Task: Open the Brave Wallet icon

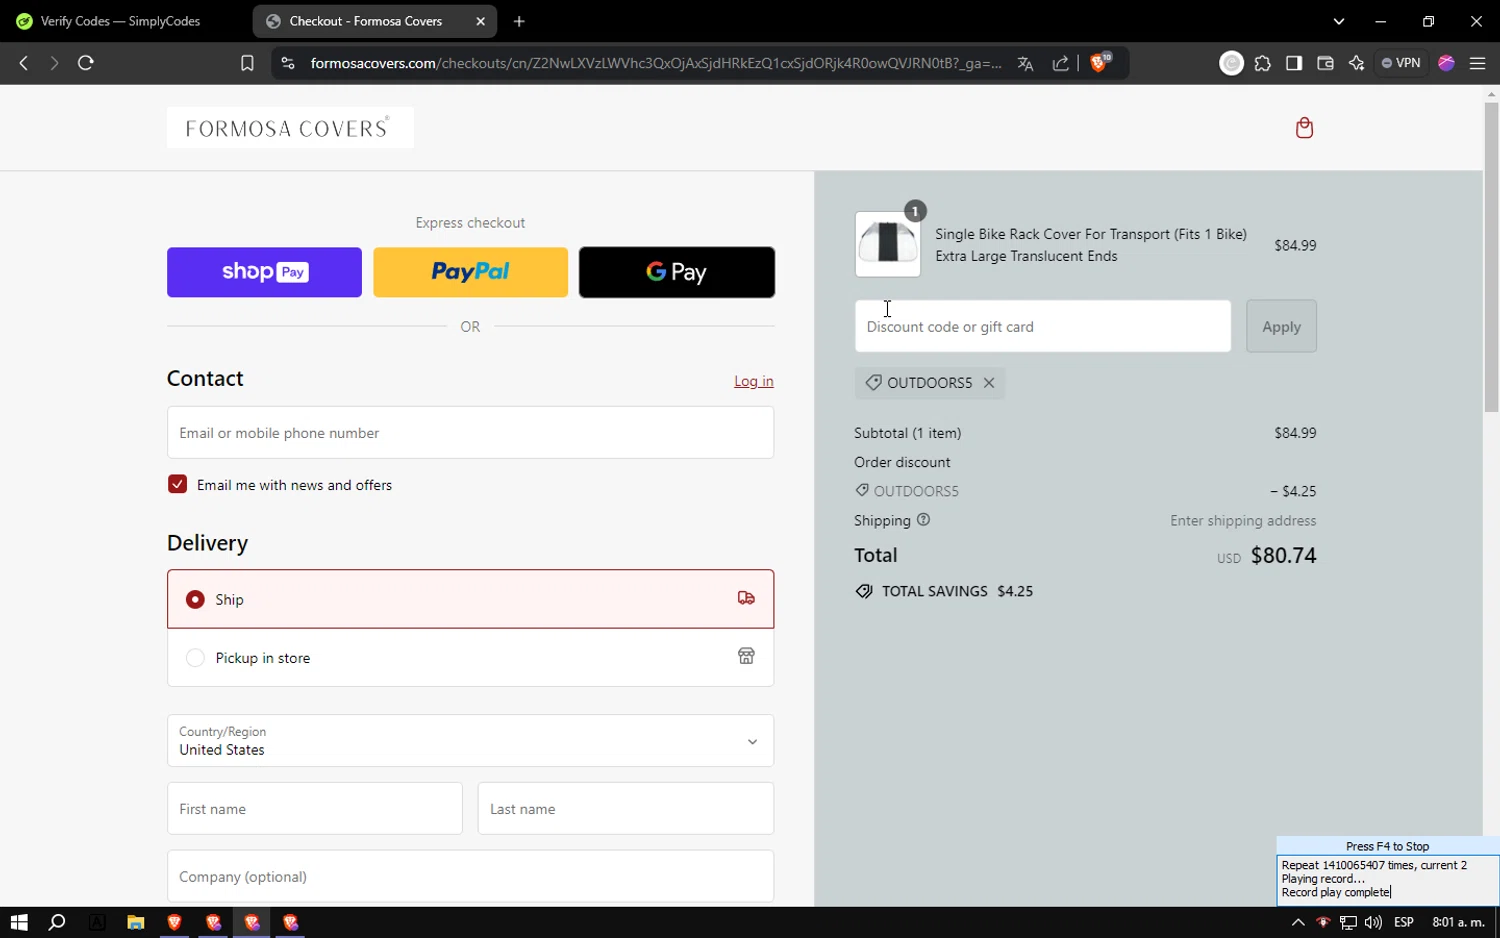Action: (x=1325, y=63)
